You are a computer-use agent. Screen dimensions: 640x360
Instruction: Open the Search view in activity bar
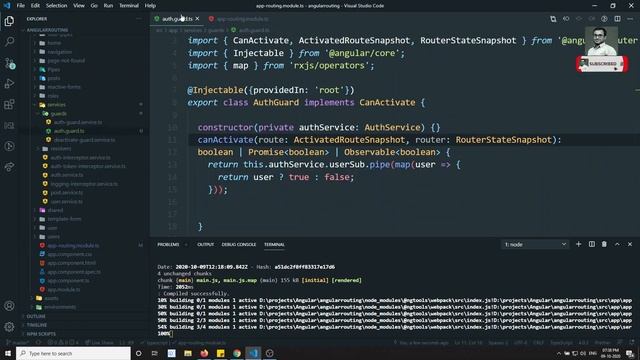click(9, 42)
